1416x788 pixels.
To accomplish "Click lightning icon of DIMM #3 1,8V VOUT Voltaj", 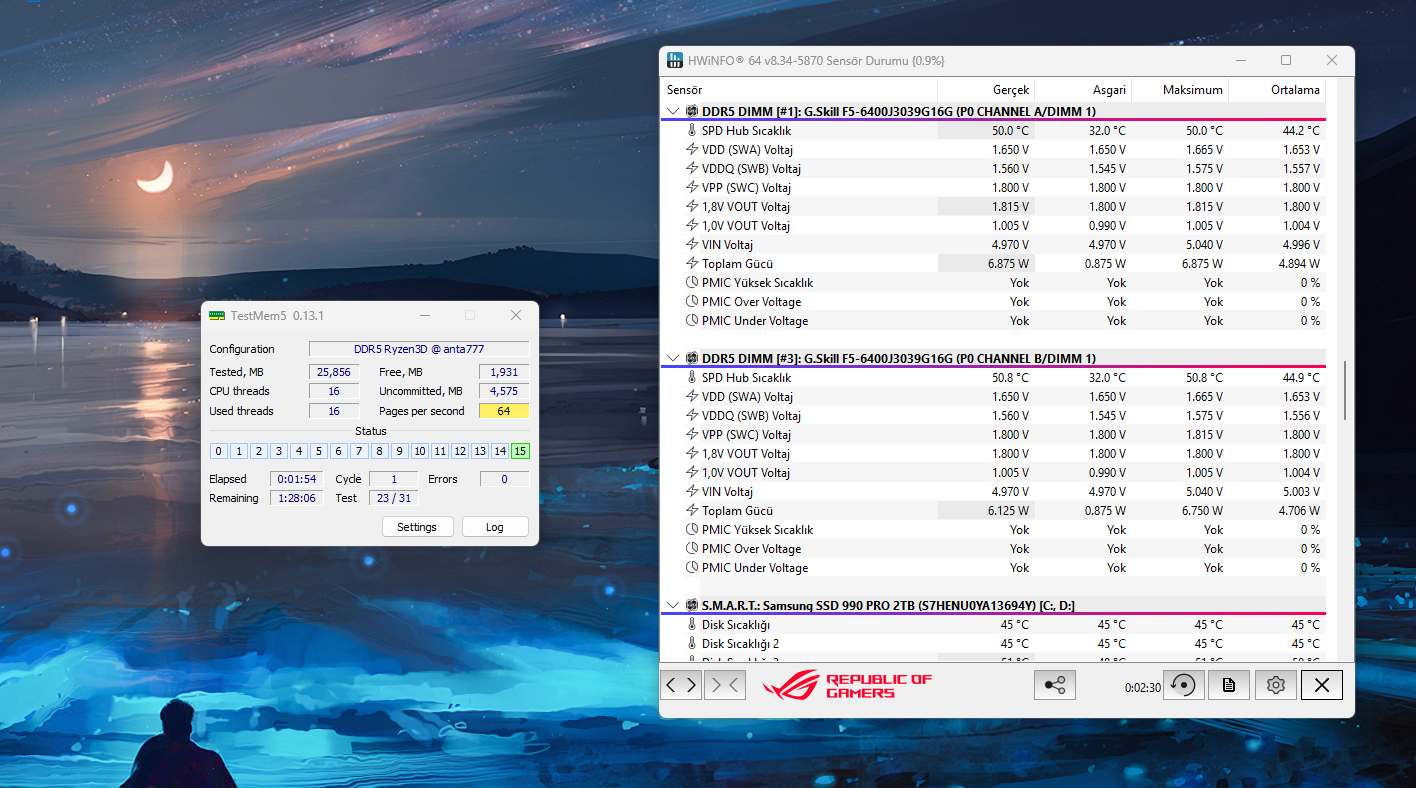I will pyautogui.click(x=691, y=454).
